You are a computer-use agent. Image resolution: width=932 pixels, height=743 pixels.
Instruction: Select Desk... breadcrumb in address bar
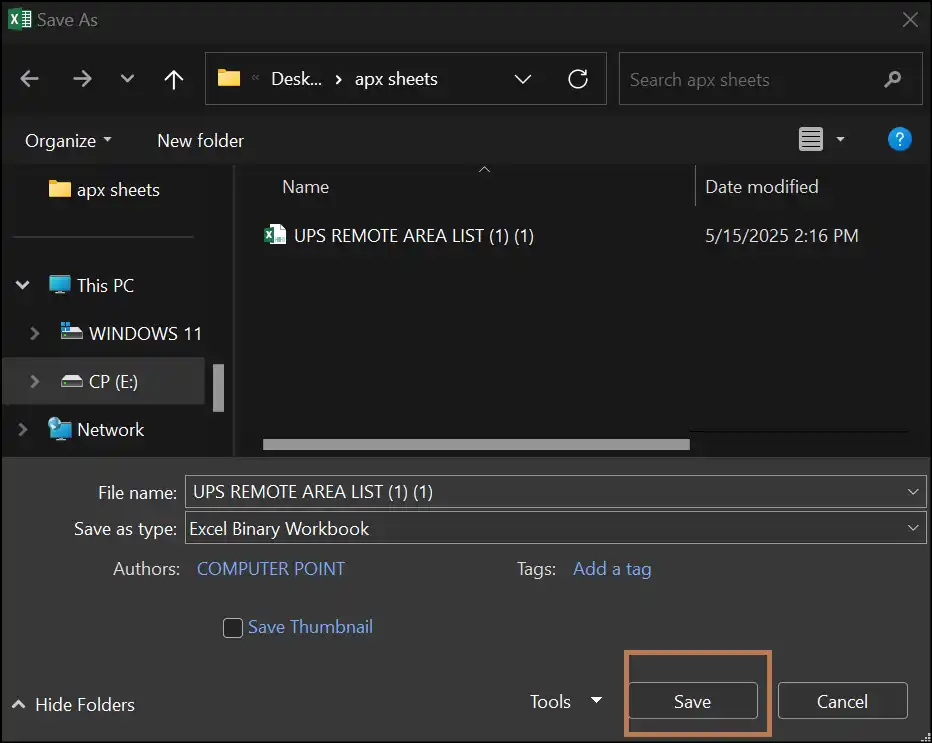296,78
